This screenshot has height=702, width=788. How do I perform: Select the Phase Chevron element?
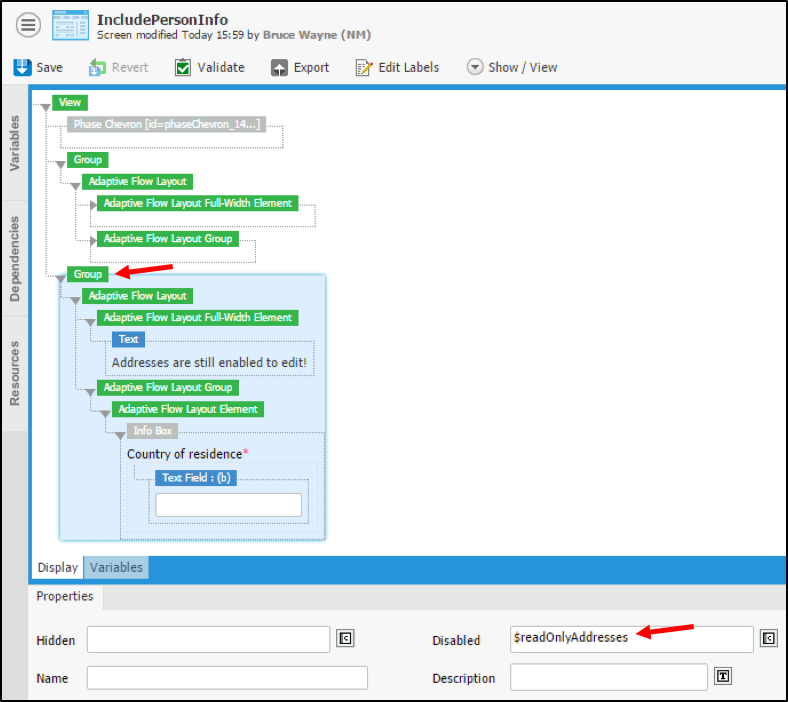click(x=166, y=124)
